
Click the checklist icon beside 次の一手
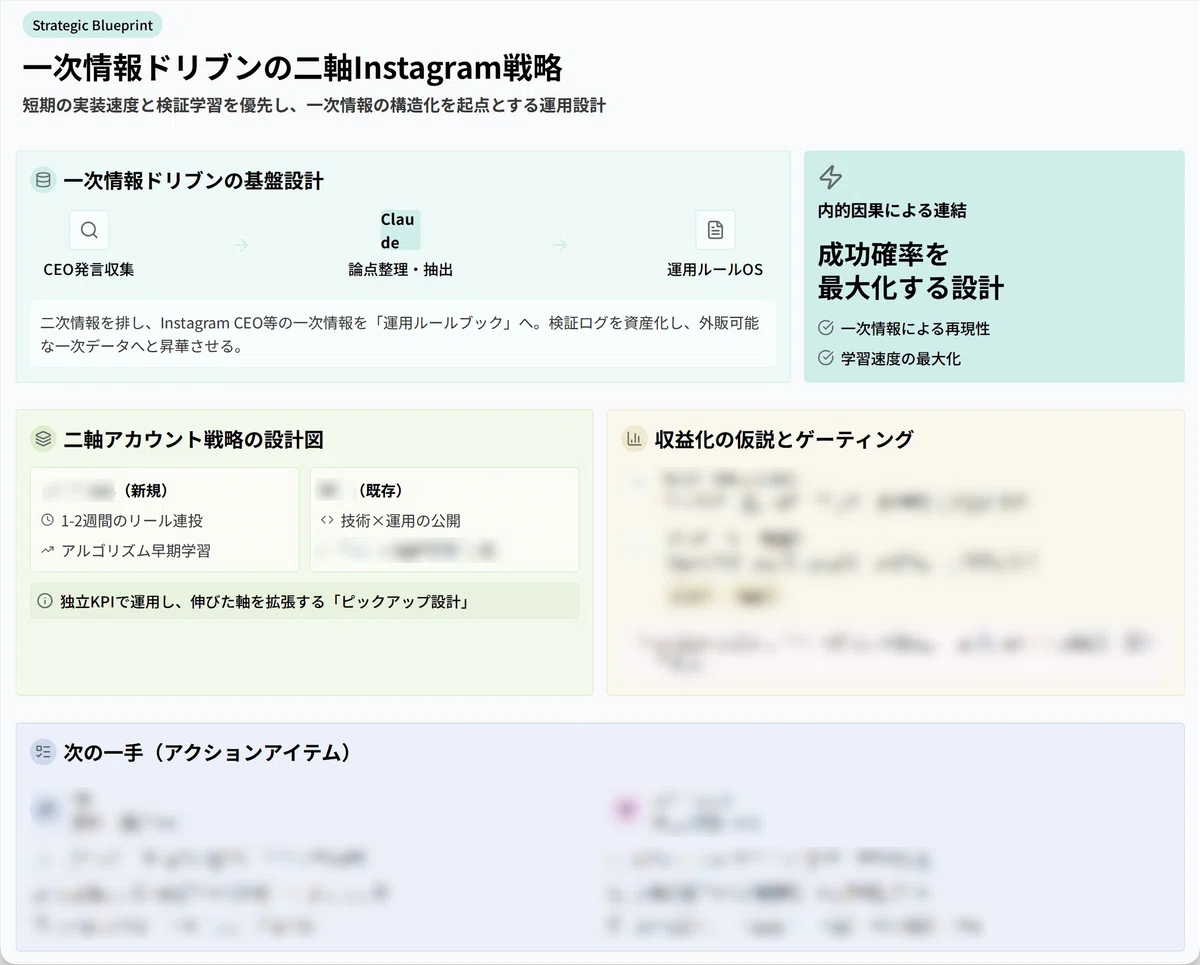click(x=43, y=752)
